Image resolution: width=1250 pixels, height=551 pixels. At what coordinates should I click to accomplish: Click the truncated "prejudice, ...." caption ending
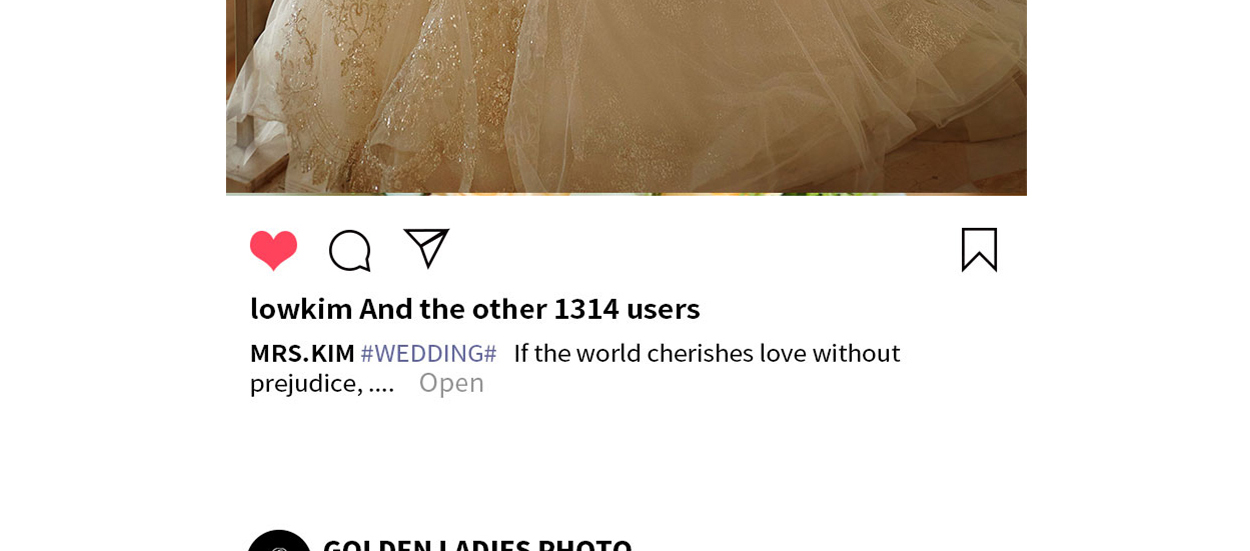click(x=322, y=383)
